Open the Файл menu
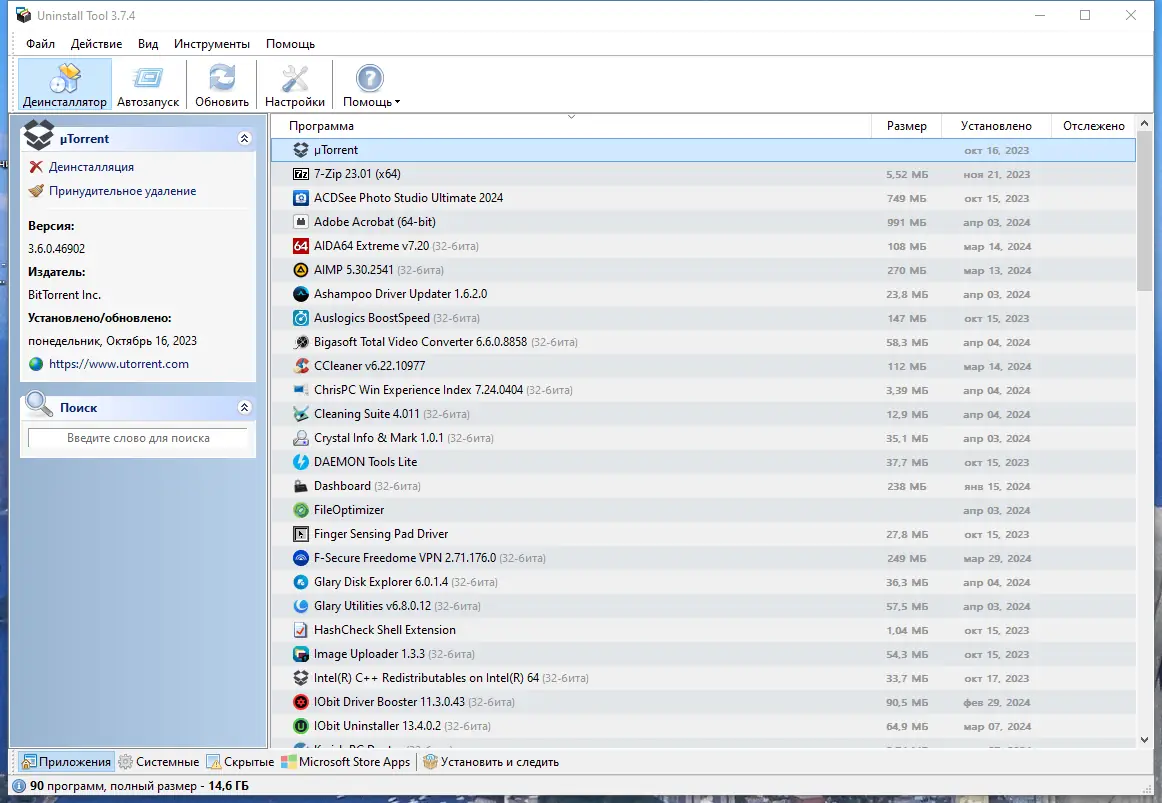Screen dimensions: 1162x803 [41, 44]
